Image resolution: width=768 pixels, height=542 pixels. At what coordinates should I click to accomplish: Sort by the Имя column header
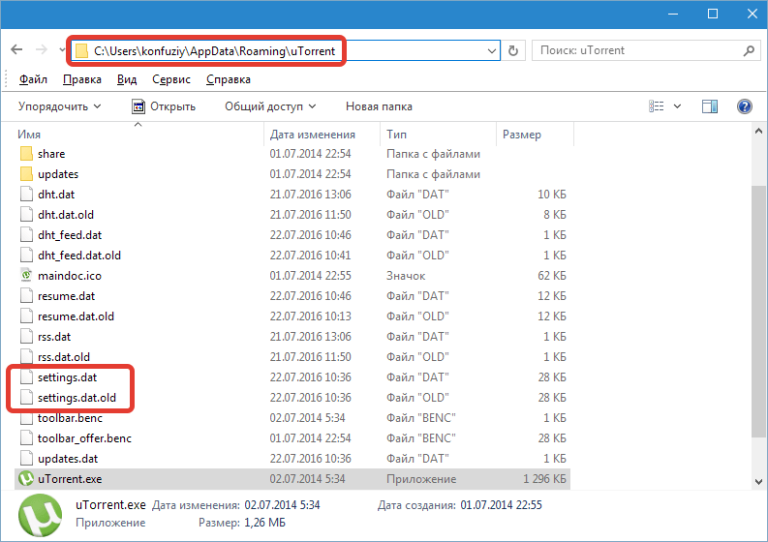pyautogui.click(x=140, y=134)
